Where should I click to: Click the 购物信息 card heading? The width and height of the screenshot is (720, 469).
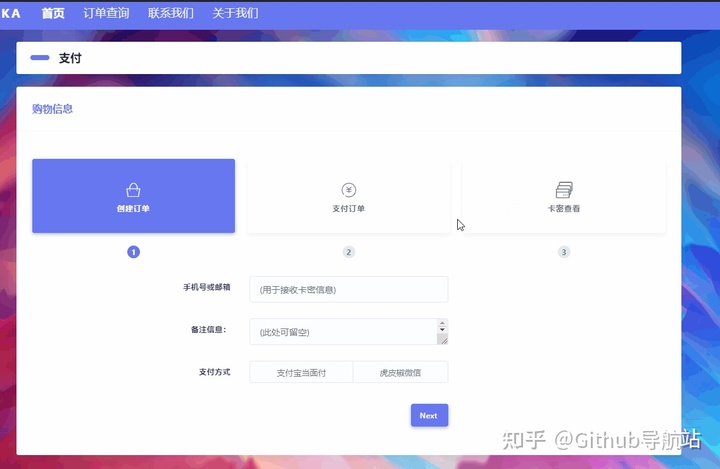(x=52, y=109)
